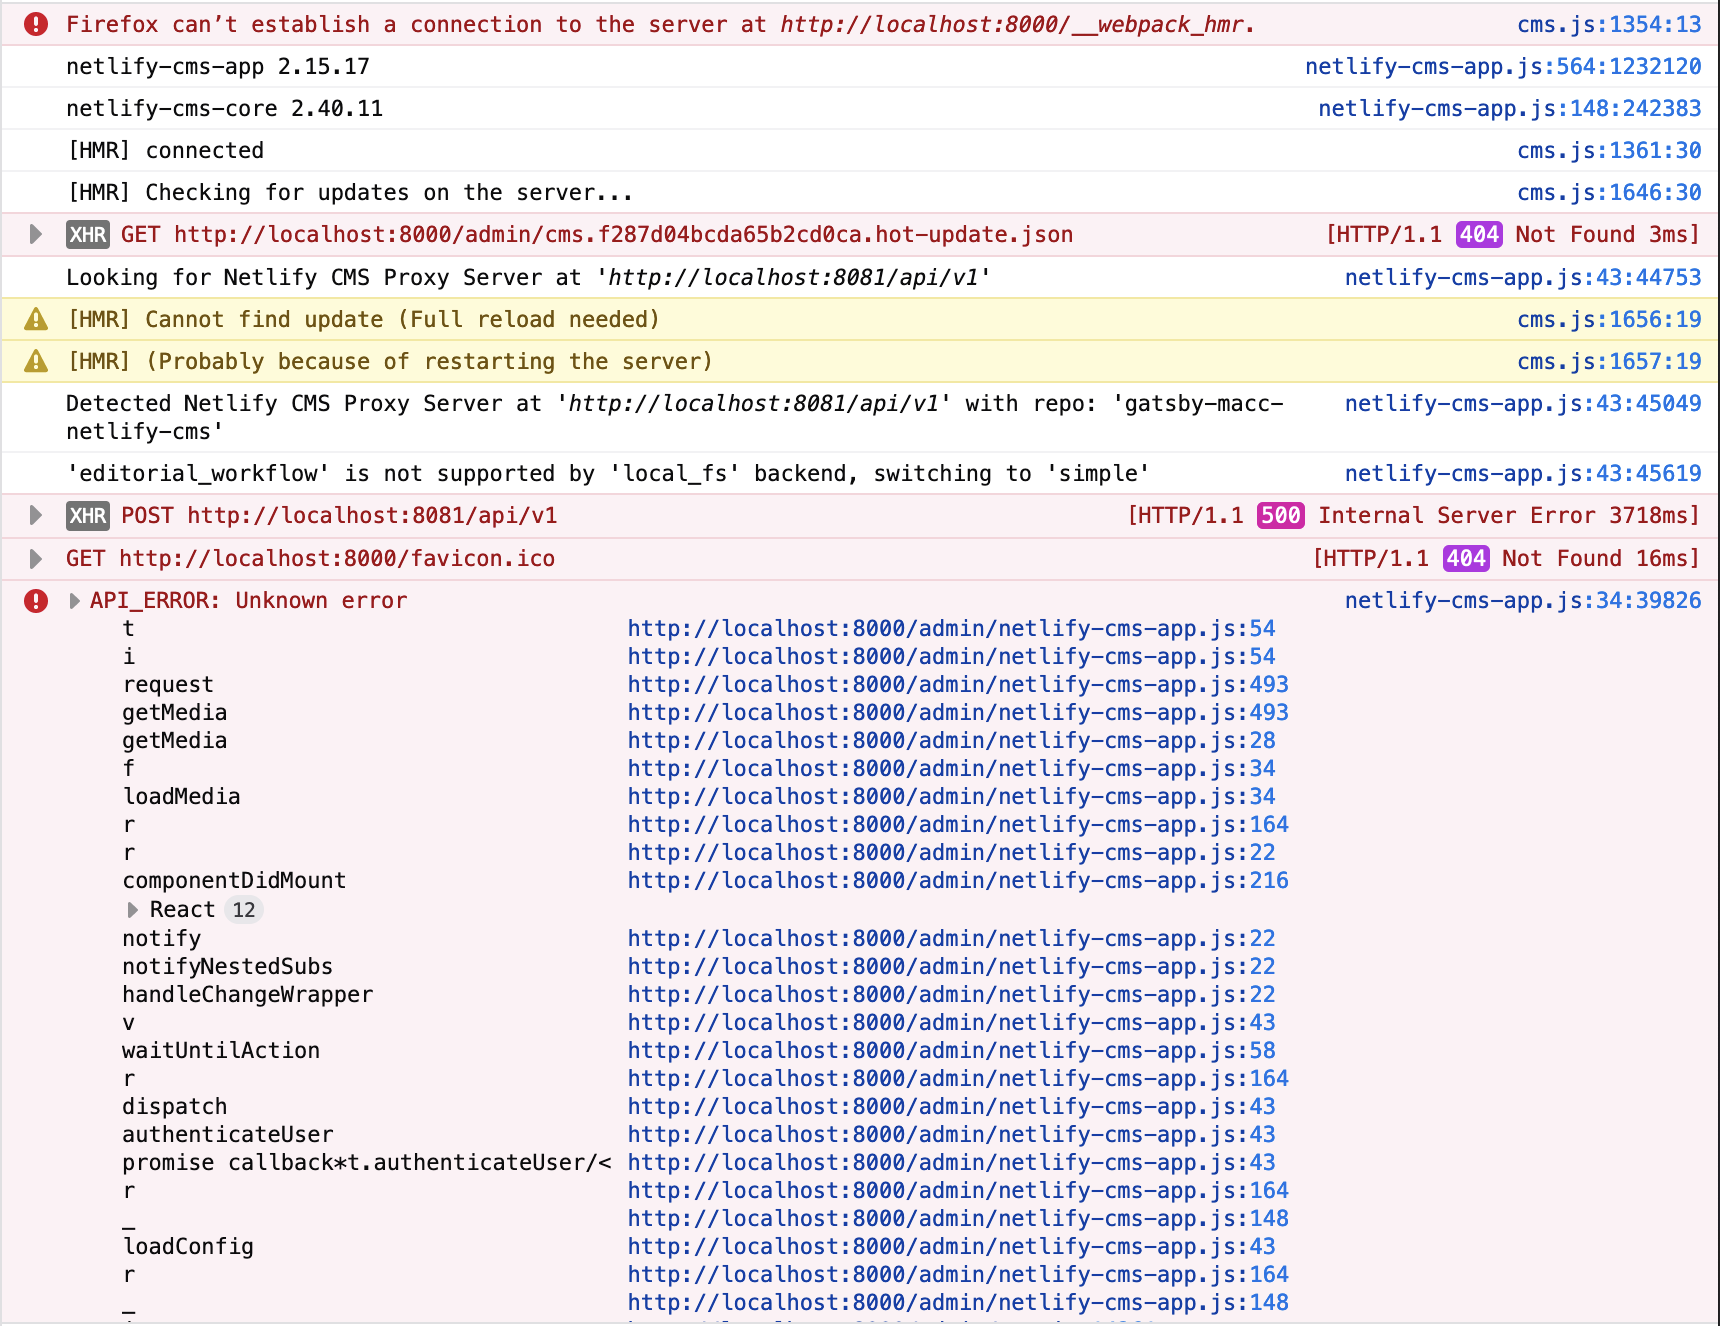This screenshot has width=1720, height=1326.
Task: Collapse the API_ERROR stack trace
Action: pos(74,601)
